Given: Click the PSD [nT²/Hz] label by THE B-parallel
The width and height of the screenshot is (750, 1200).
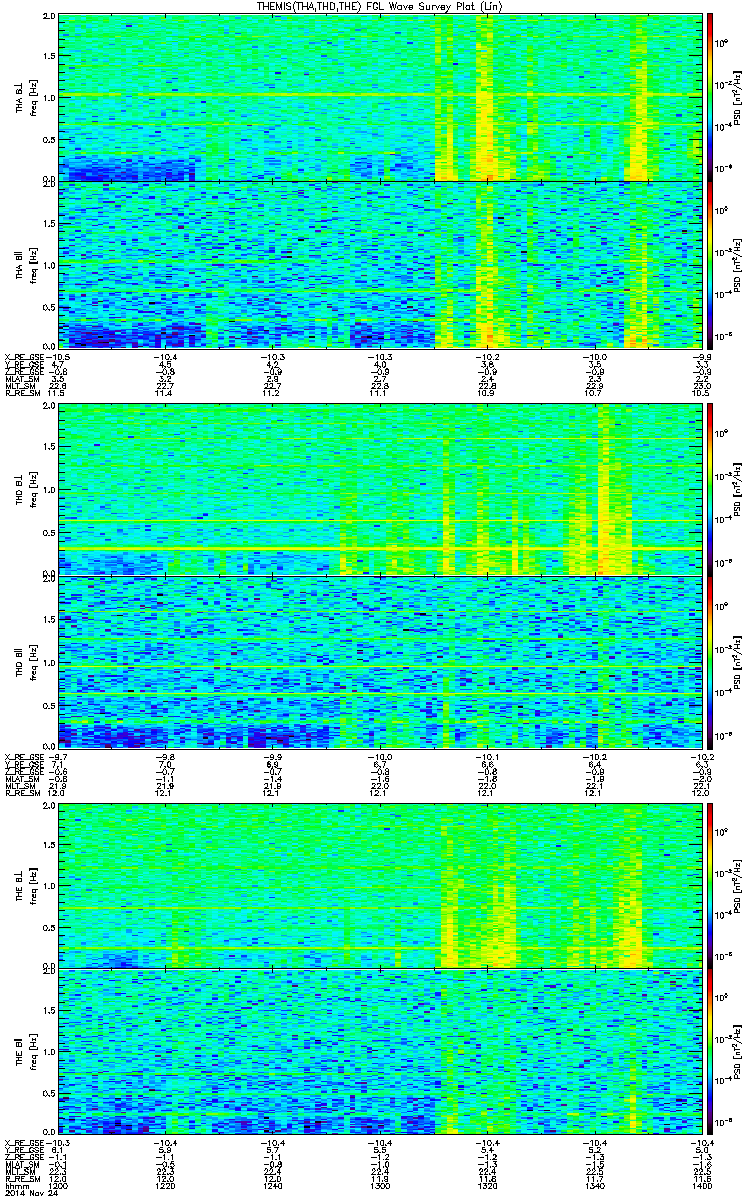Looking at the screenshot, I should 738,1053.
